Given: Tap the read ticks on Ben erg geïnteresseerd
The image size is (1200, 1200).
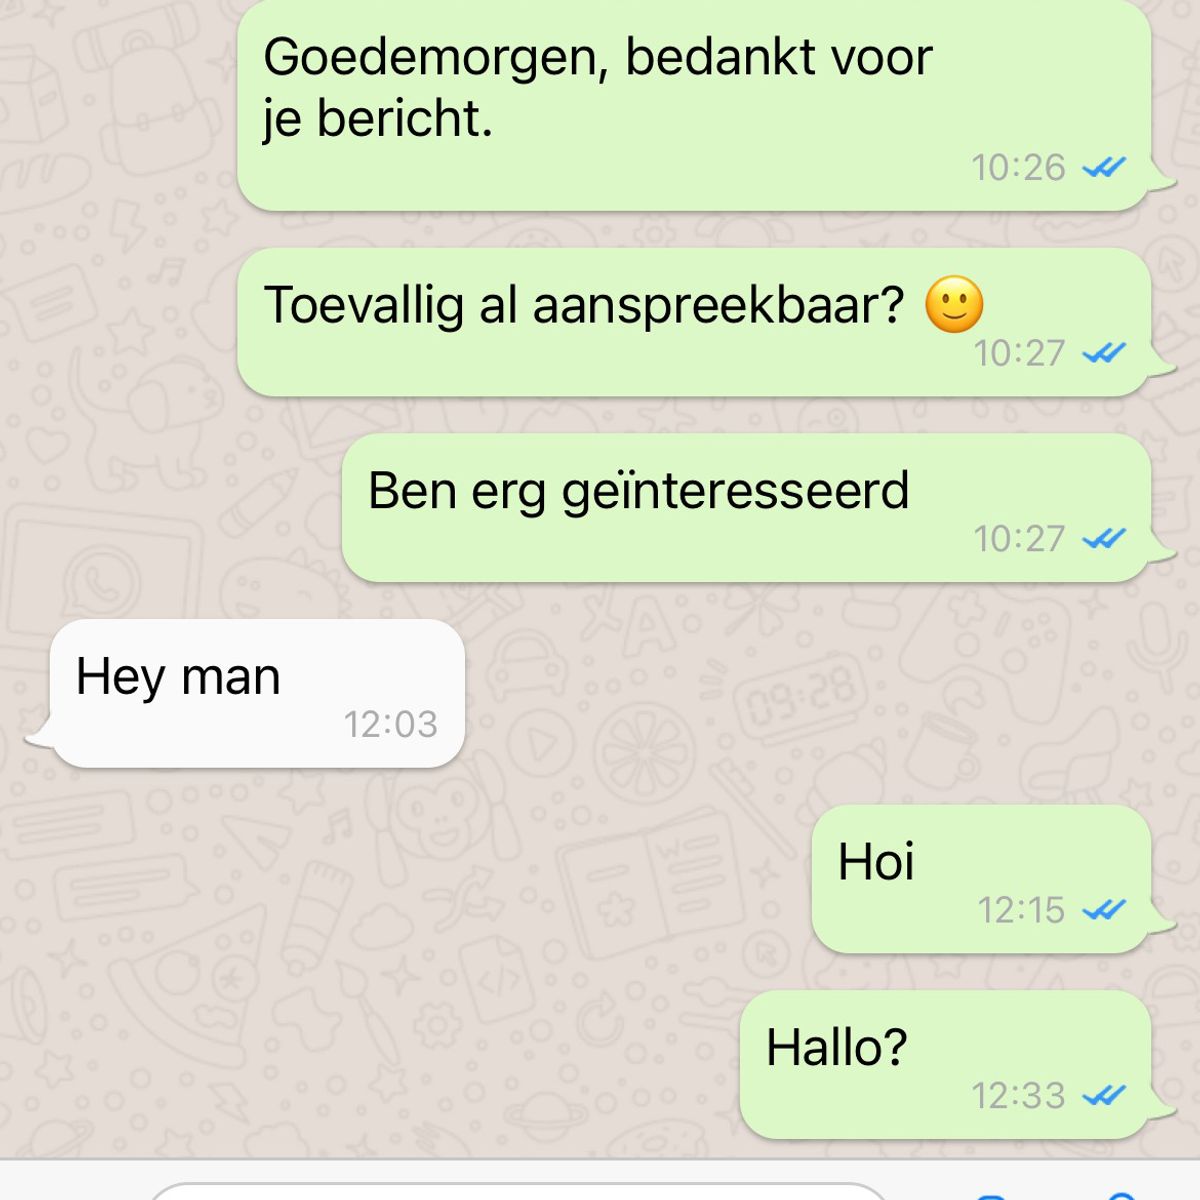Looking at the screenshot, I should [1104, 538].
